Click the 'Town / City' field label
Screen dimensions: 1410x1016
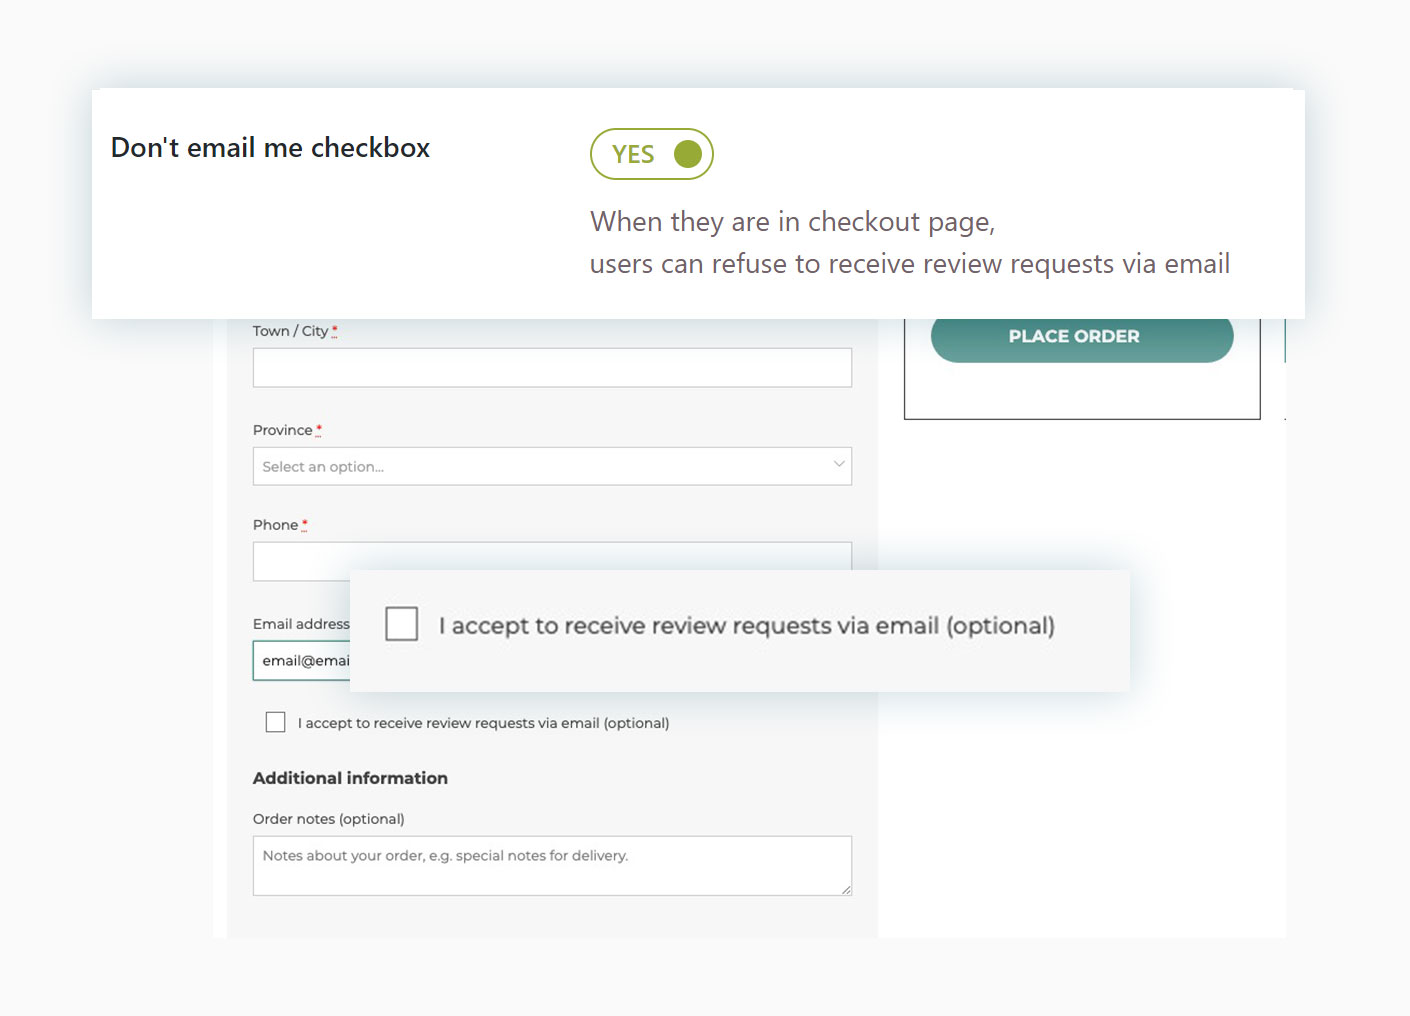tap(290, 331)
